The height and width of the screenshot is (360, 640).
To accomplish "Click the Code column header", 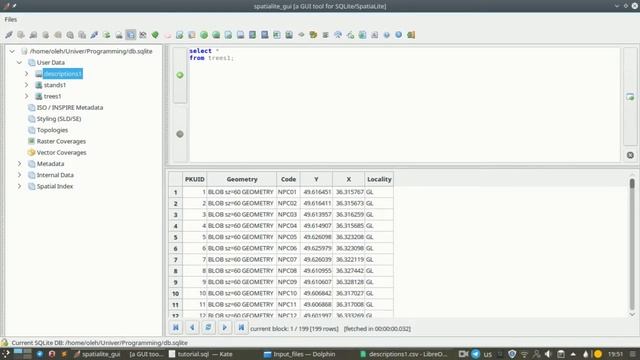I will (x=288, y=179).
